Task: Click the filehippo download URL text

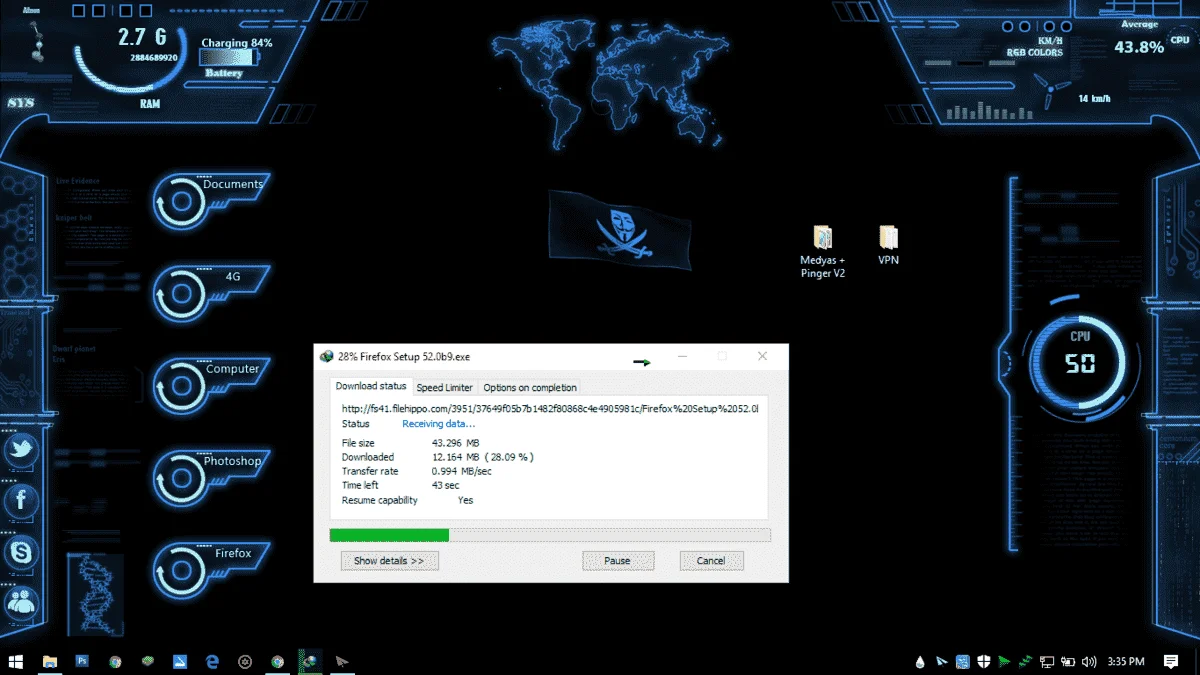Action: point(550,408)
